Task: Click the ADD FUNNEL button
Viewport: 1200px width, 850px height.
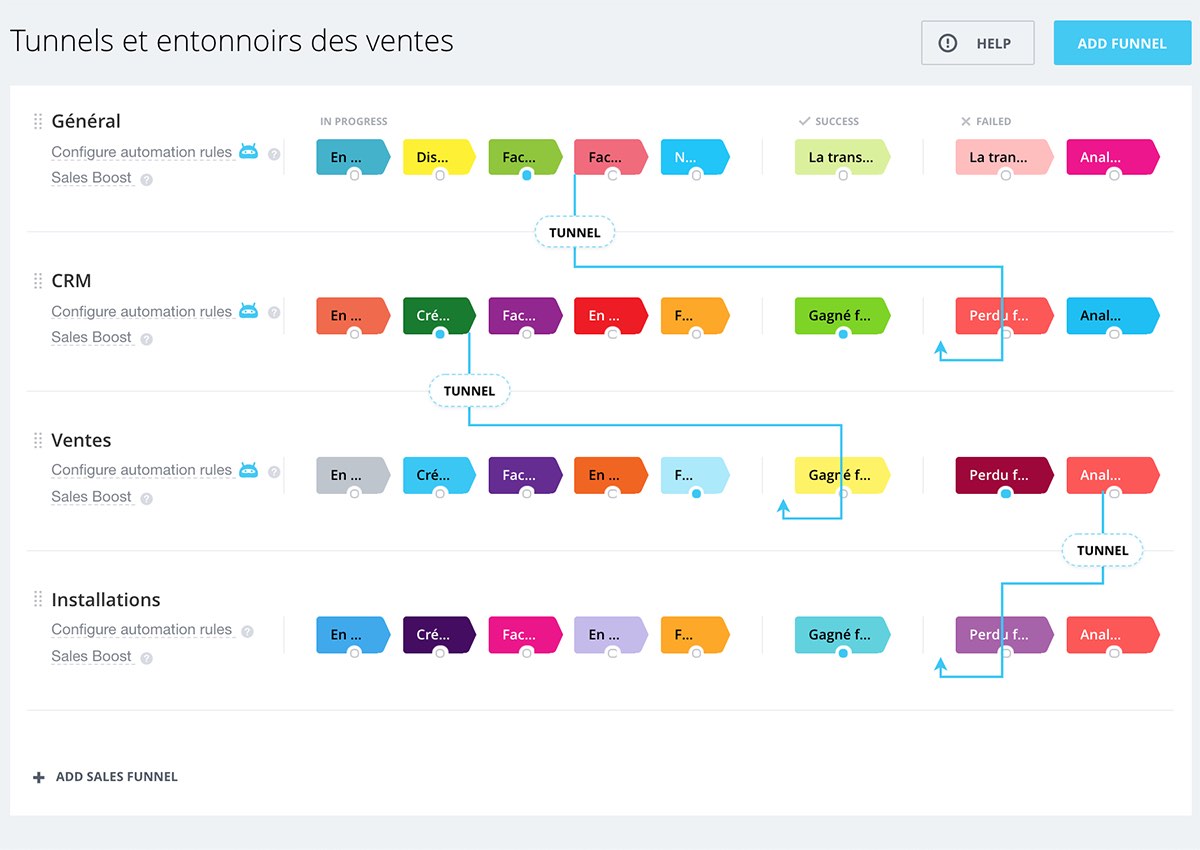Action: tap(1121, 43)
